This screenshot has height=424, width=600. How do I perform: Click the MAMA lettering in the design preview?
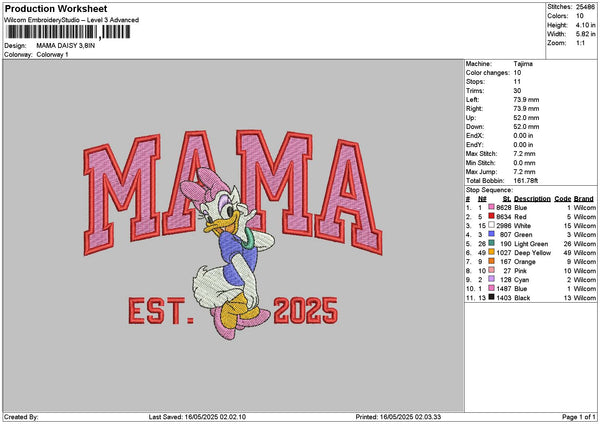pyautogui.click(x=233, y=191)
